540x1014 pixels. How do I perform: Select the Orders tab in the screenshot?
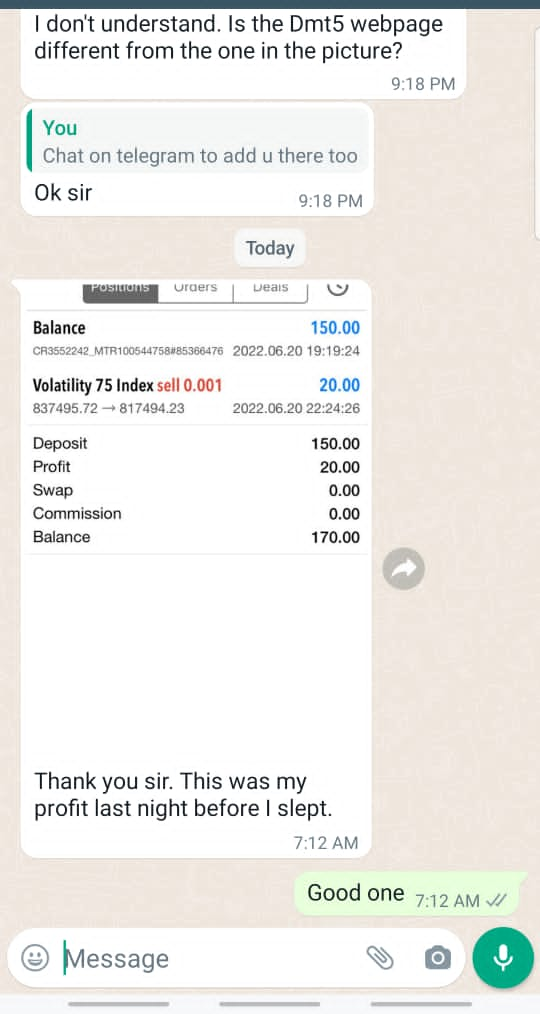point(195,288)
